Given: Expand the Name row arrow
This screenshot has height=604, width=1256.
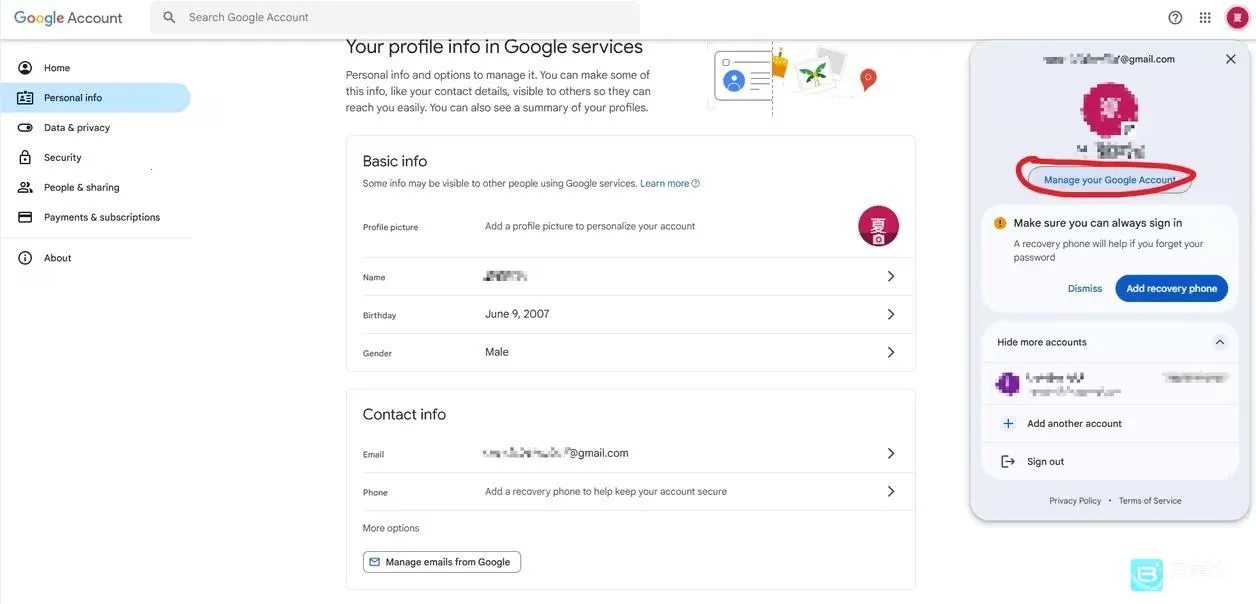Looking at the screenshot, I should point(891,277).
